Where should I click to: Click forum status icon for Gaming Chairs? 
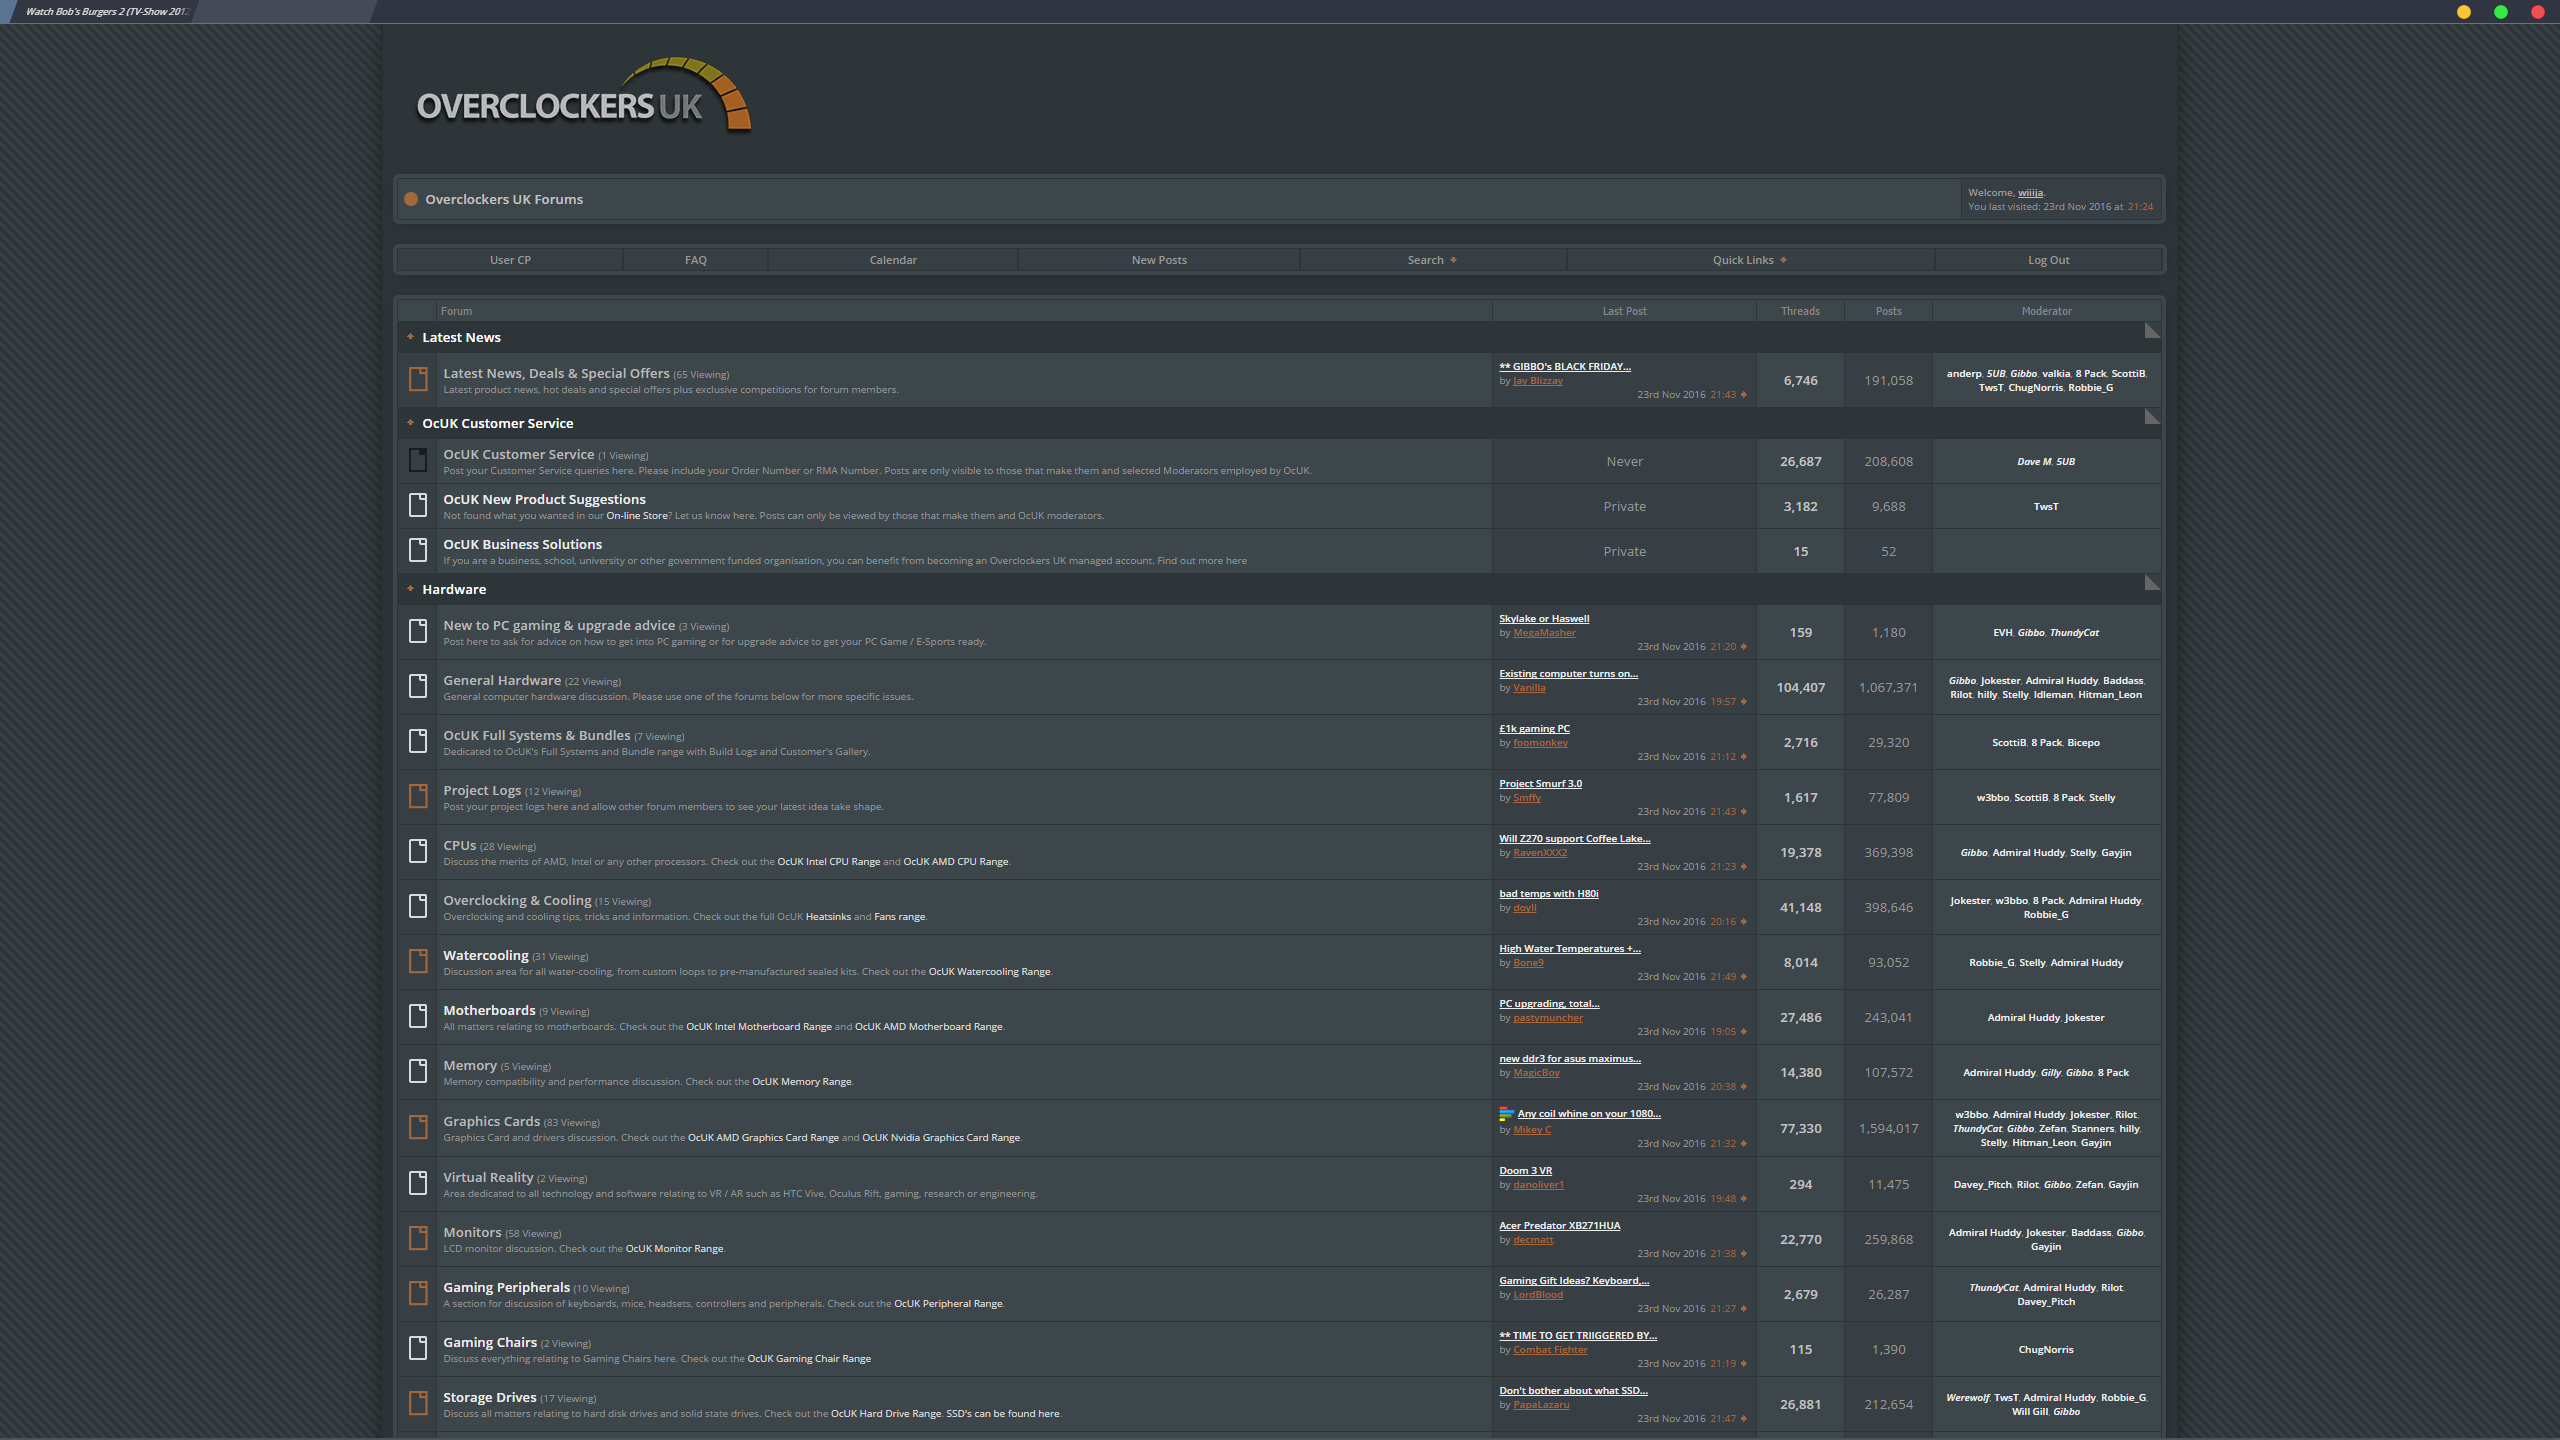click(x=418, y=1348)
